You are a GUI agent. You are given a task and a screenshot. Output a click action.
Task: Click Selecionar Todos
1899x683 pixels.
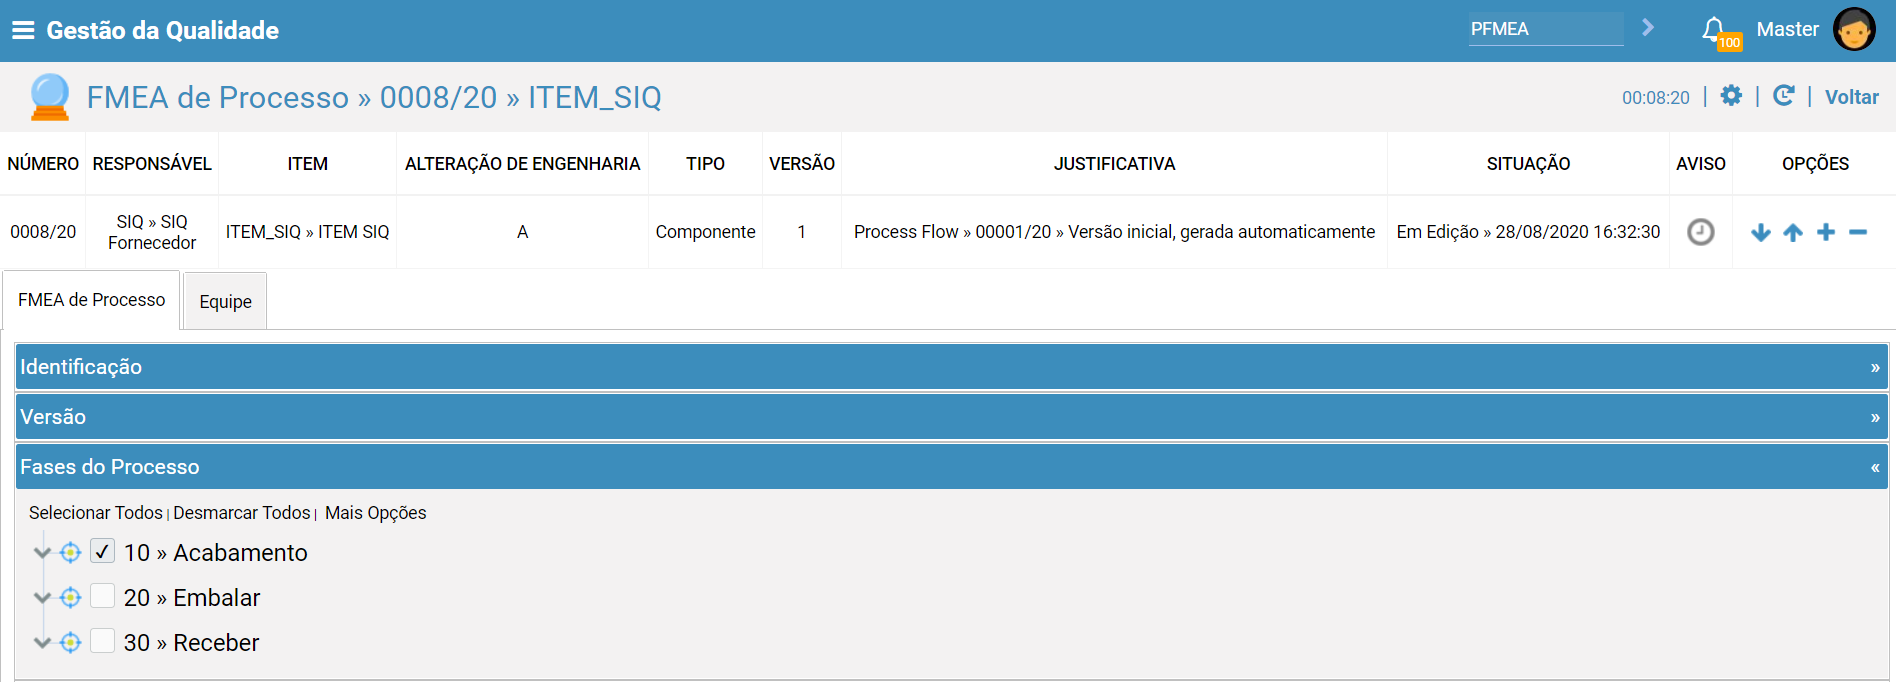tap(95, 513)
